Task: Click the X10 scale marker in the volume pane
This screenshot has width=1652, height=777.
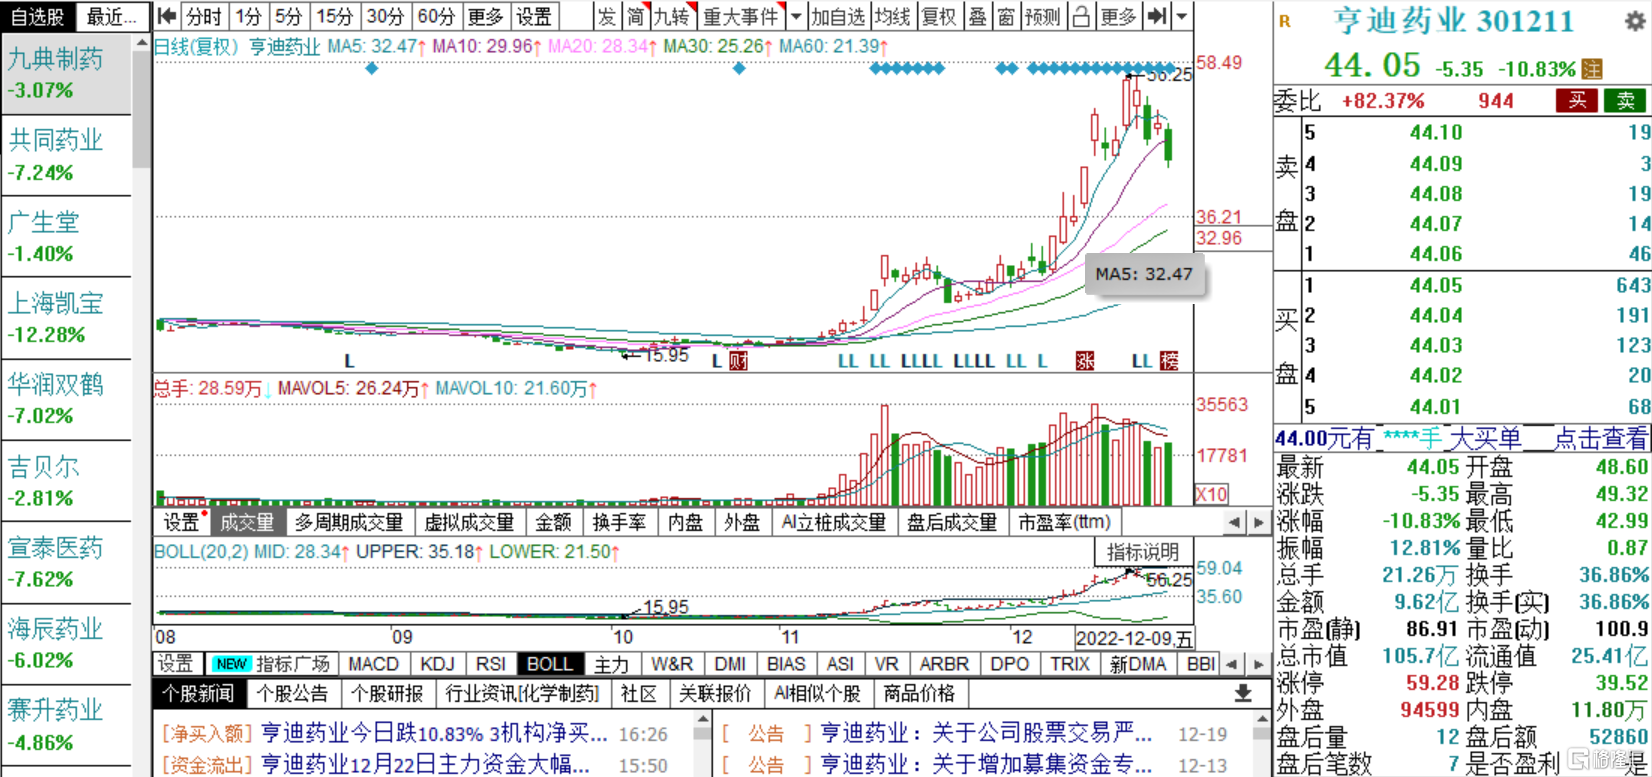Action: (1211, 494)
